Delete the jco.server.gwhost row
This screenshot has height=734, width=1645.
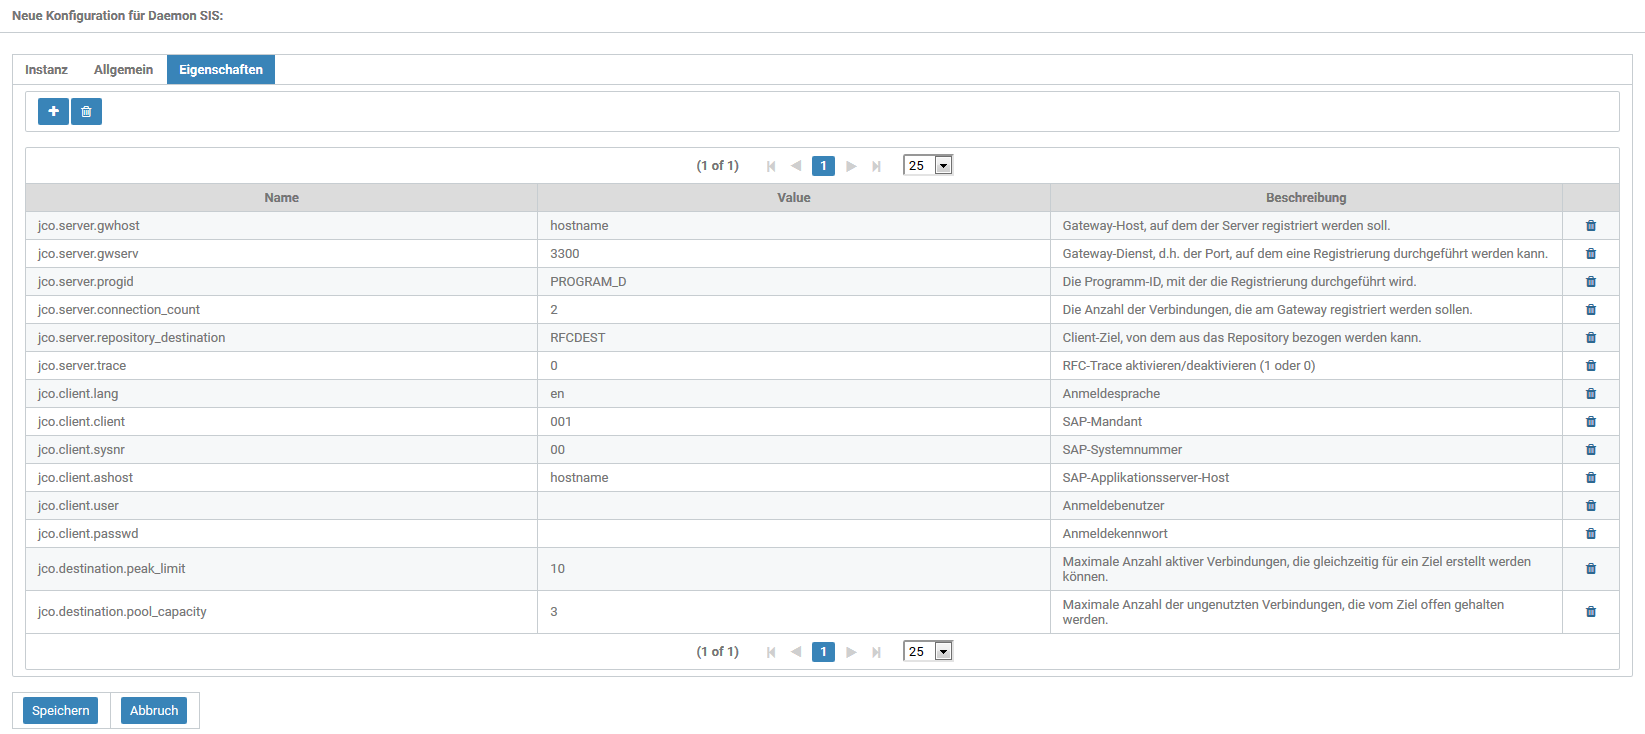pyautogui.click(x=1590, y=226)
